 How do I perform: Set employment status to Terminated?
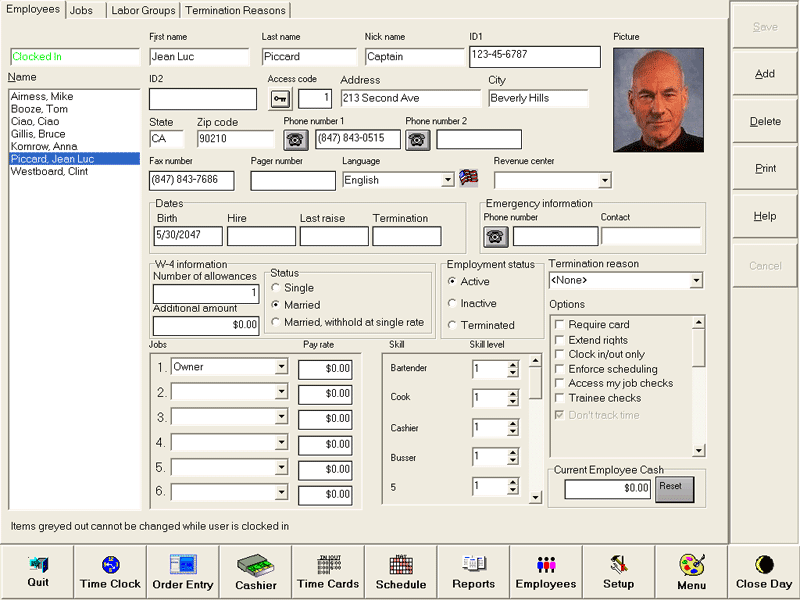click(x=453, y=325)
